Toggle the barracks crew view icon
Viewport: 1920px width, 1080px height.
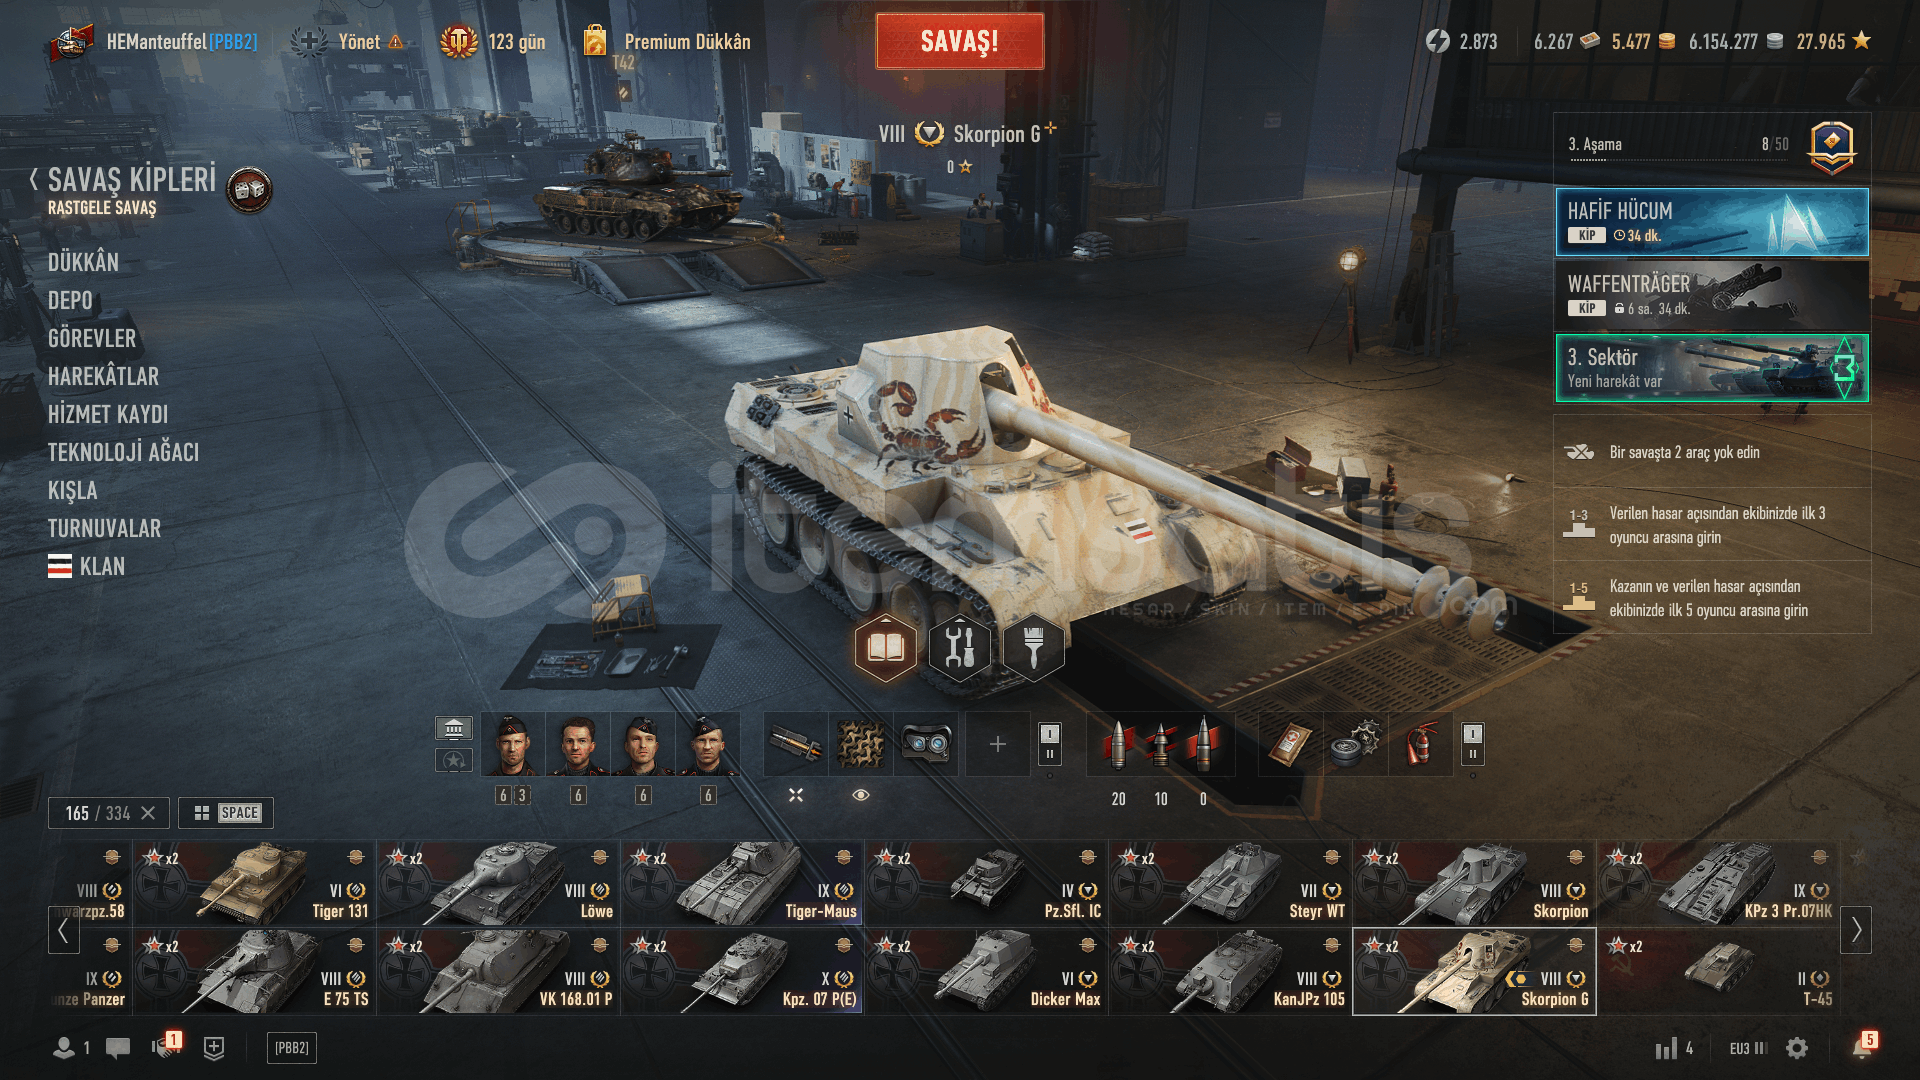[454, 728]
